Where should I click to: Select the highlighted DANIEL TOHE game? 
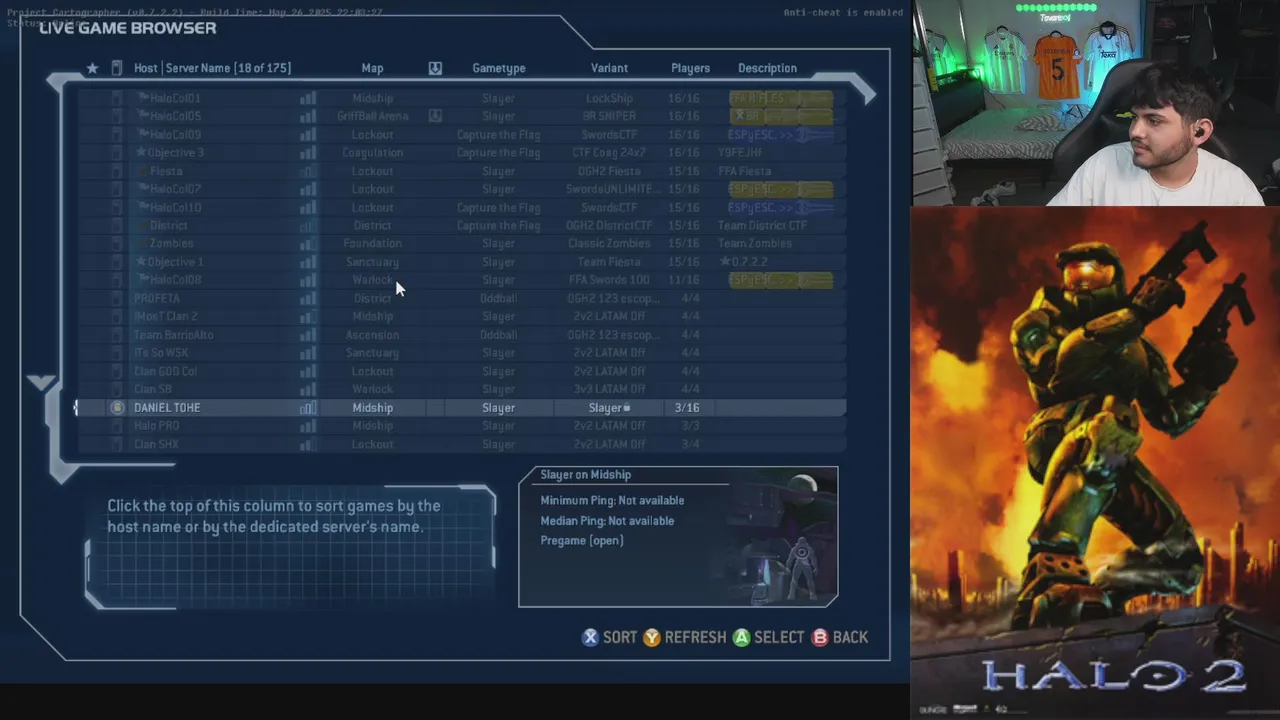462,408
